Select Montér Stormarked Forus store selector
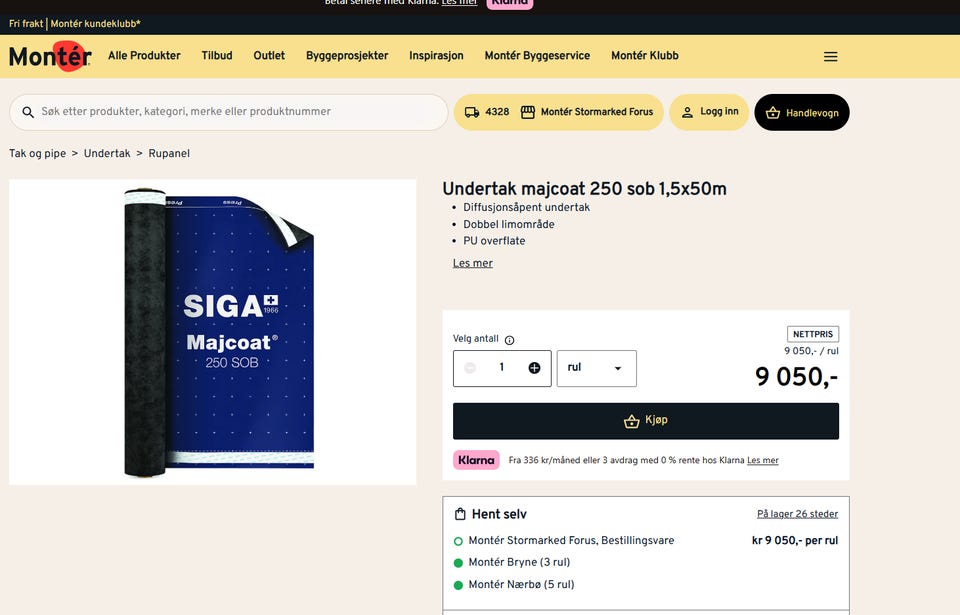 pos(587,112)
